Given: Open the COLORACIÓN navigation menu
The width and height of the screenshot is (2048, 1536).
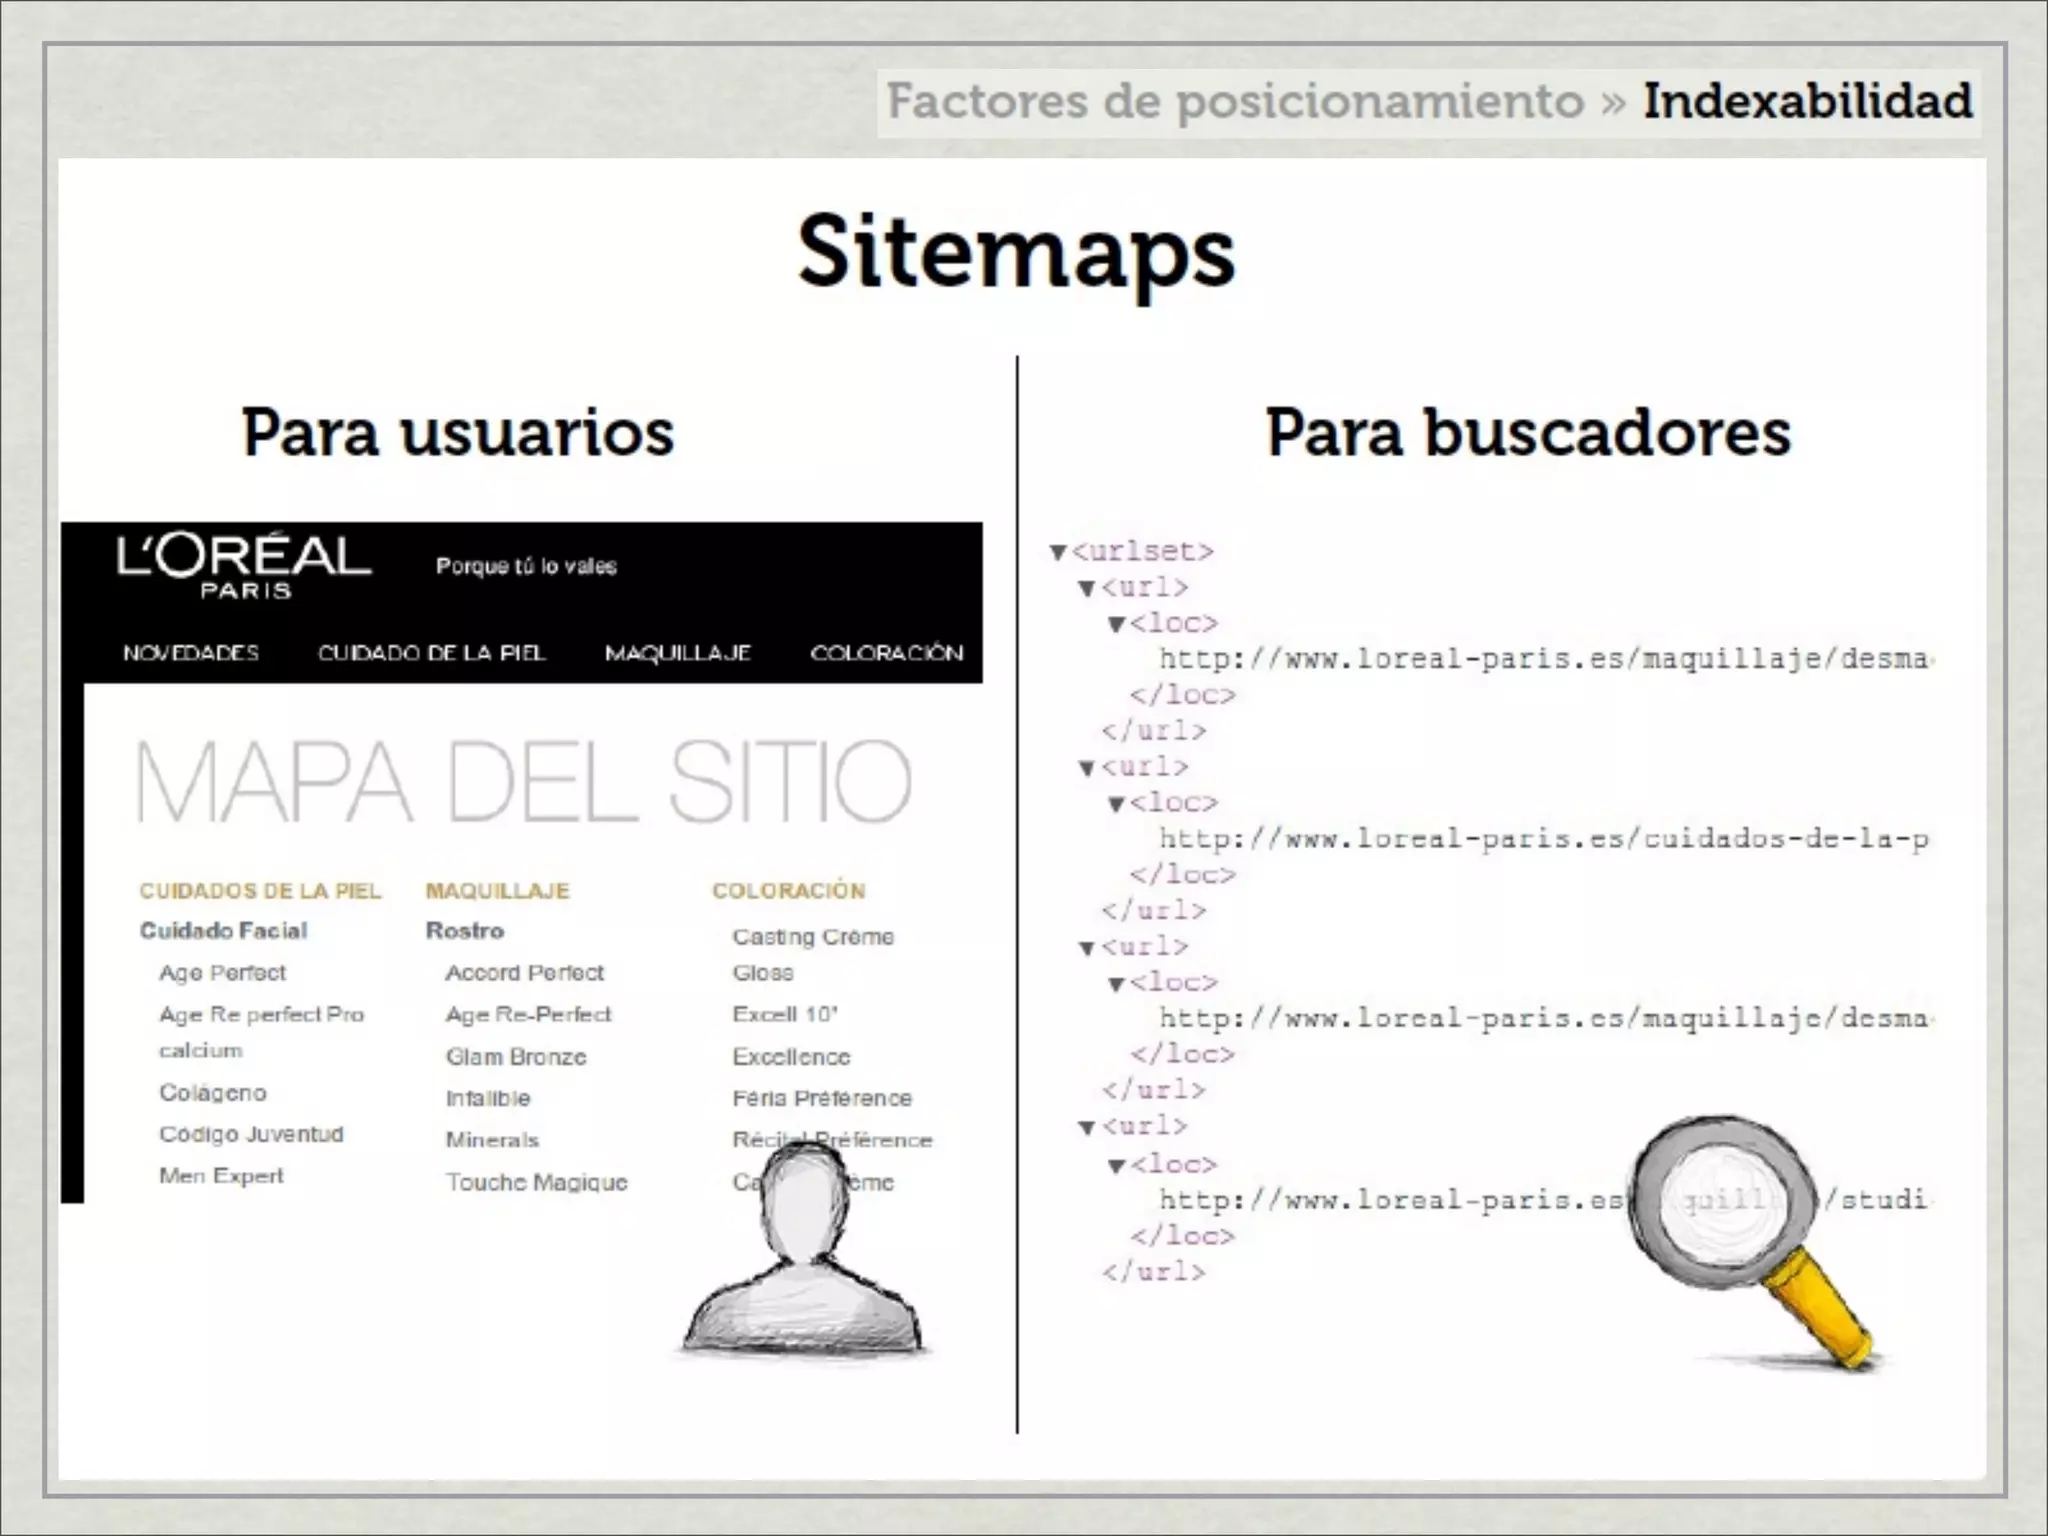Looking at the screenshot, I should tap(886, 653).
